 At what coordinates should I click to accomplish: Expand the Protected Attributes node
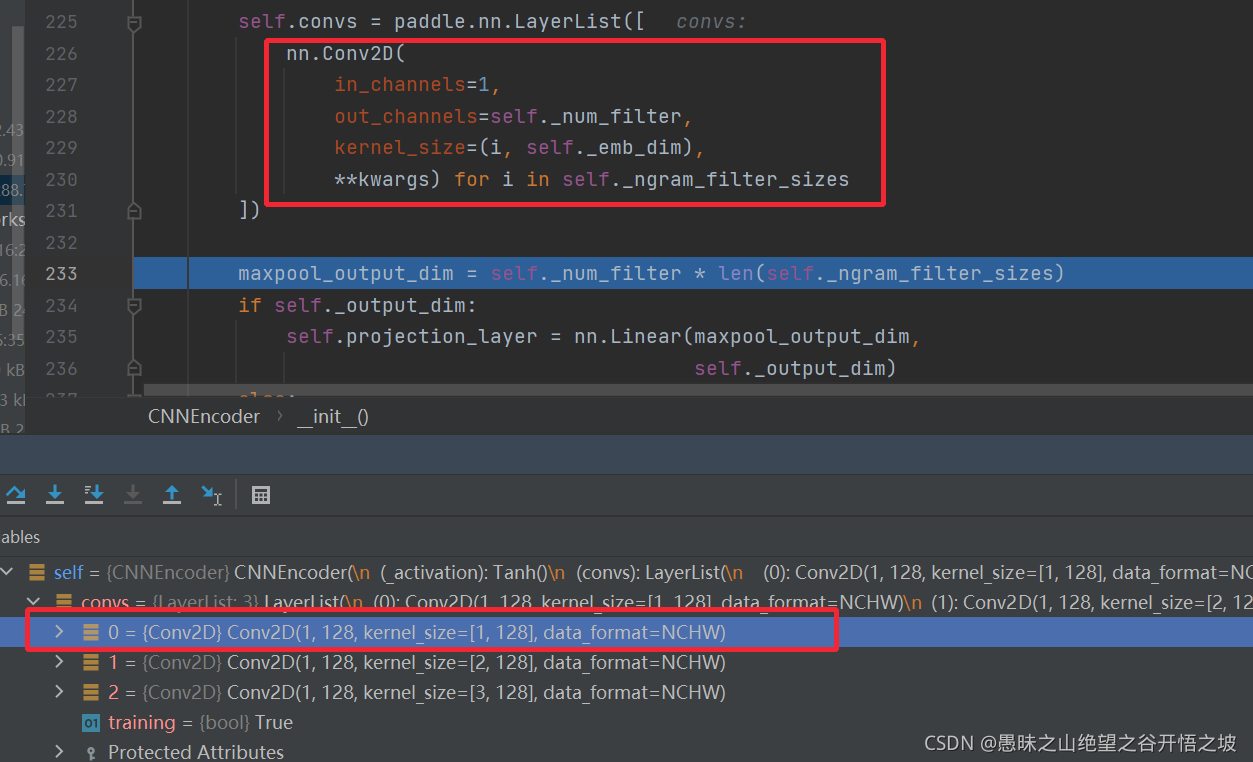pos(59,751)
